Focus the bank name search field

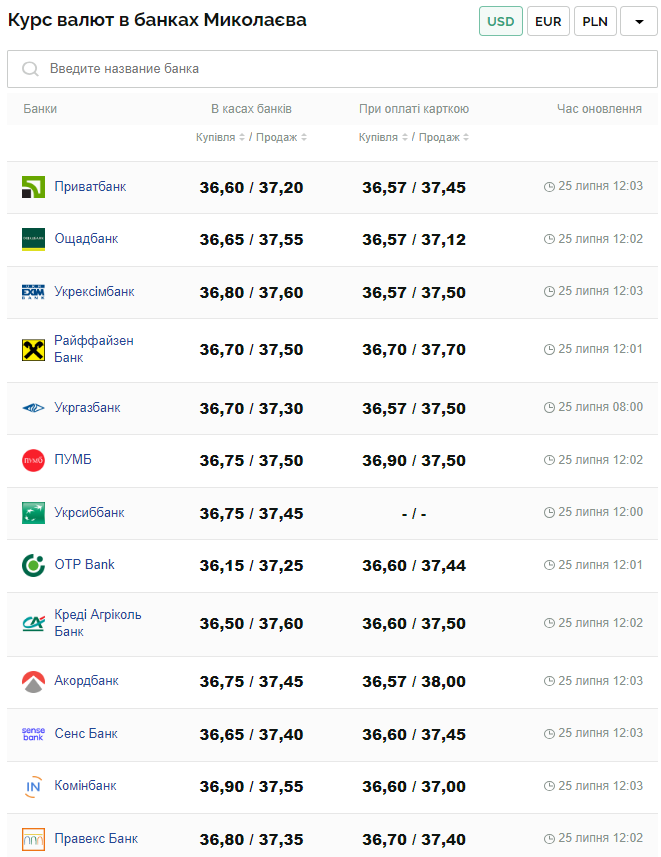[330, 69]
